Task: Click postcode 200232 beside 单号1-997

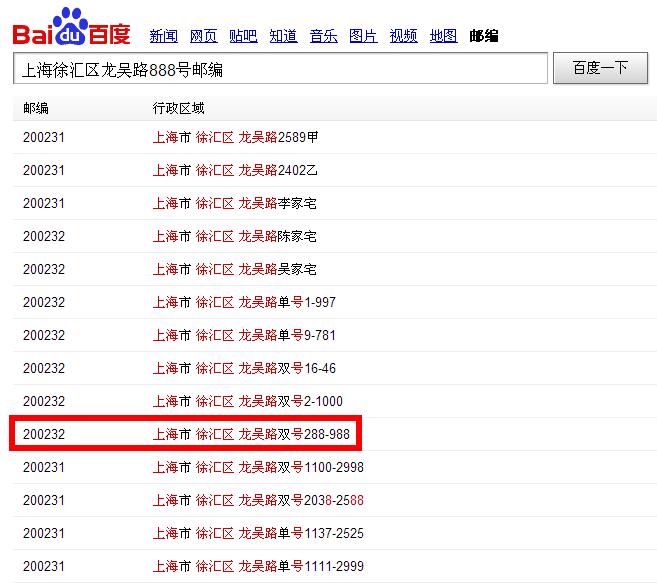Action: coord(44,303)
